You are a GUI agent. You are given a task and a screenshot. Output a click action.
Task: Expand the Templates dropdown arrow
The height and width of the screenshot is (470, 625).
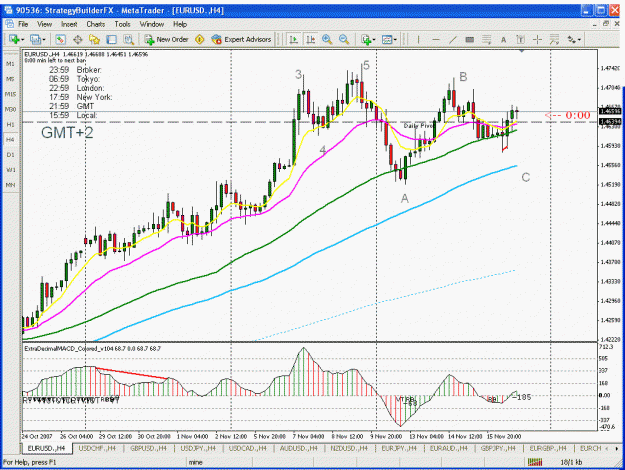point(395,40)
